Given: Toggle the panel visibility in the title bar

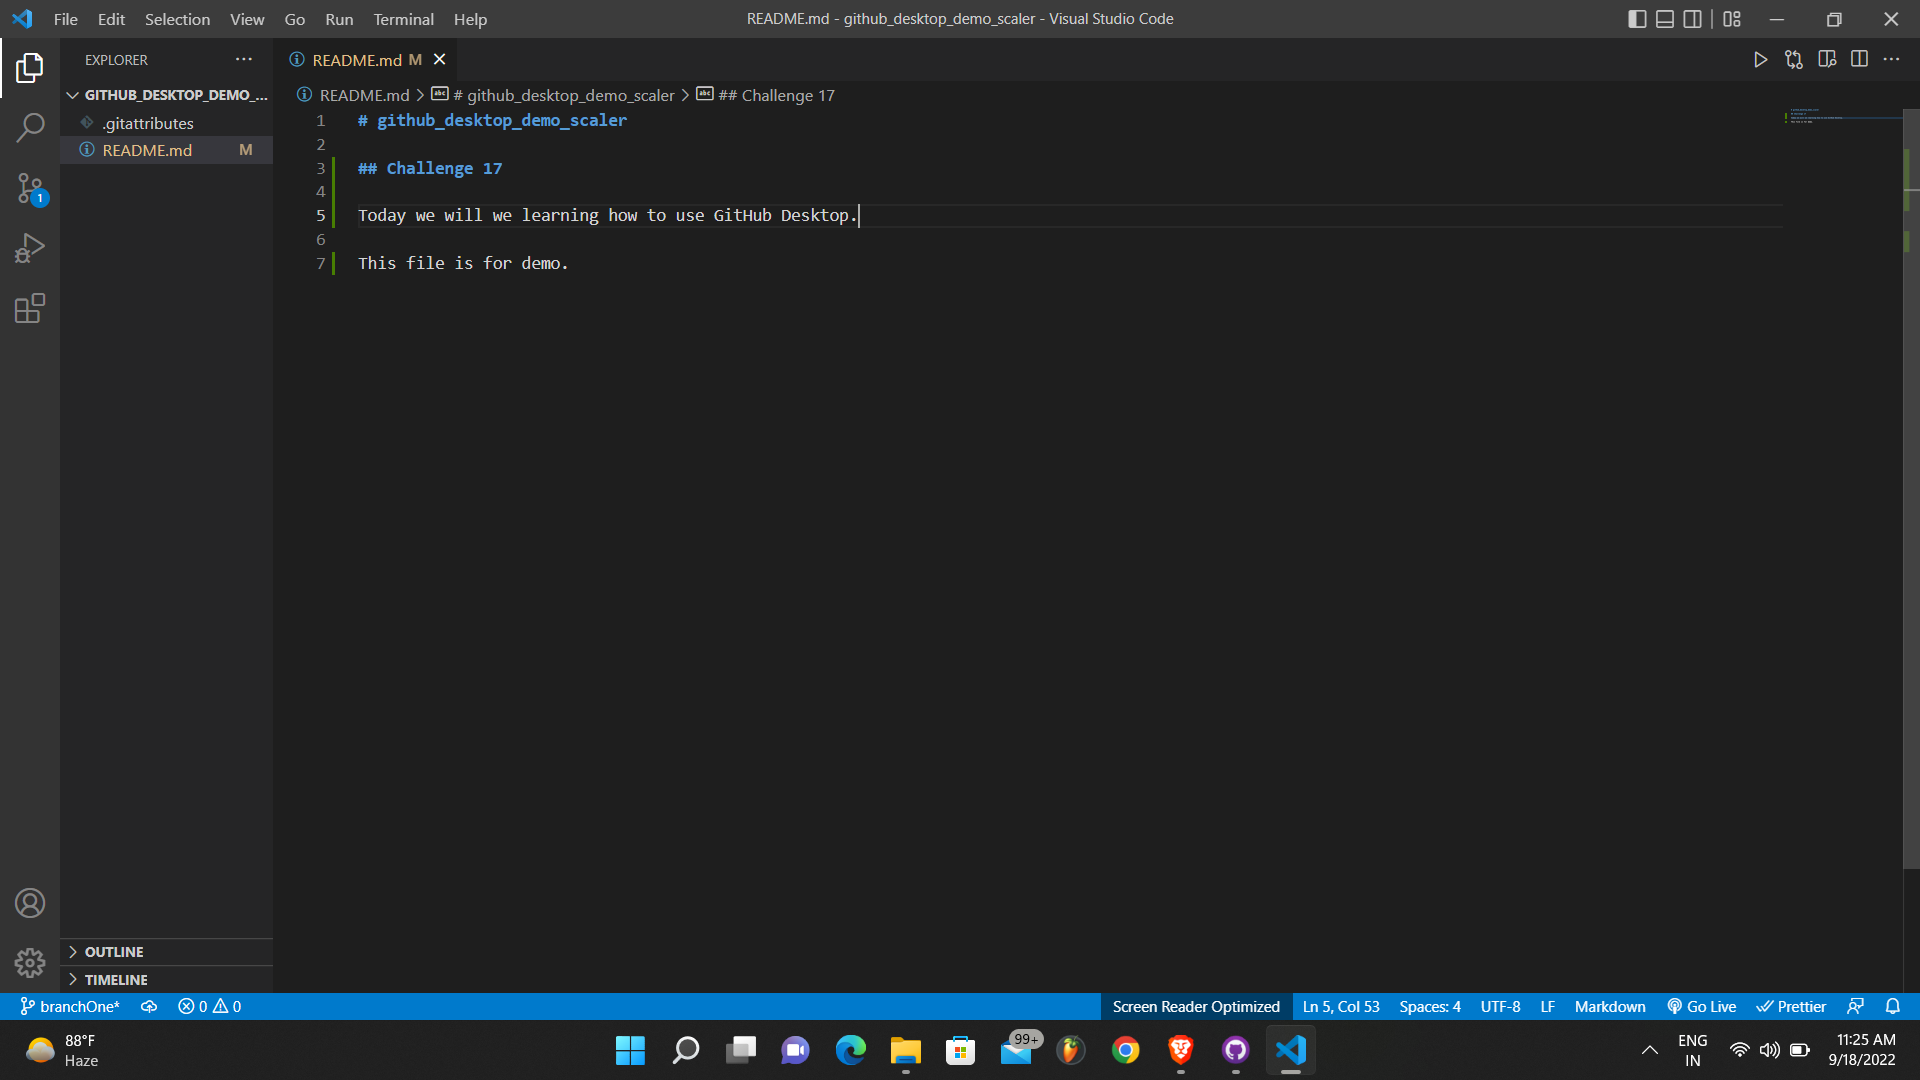Looking at the screenshot, I should click(1665, 18).
